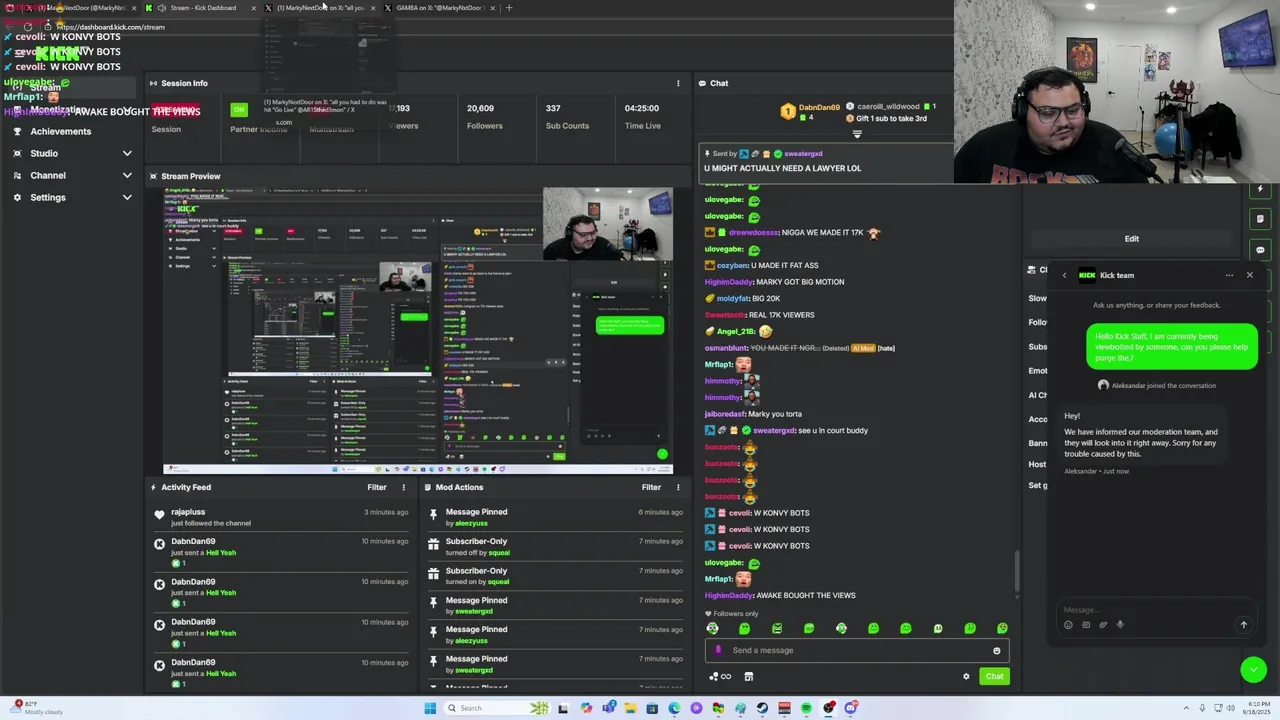Open Activity Feed three-dot options

tap(404, 487)
